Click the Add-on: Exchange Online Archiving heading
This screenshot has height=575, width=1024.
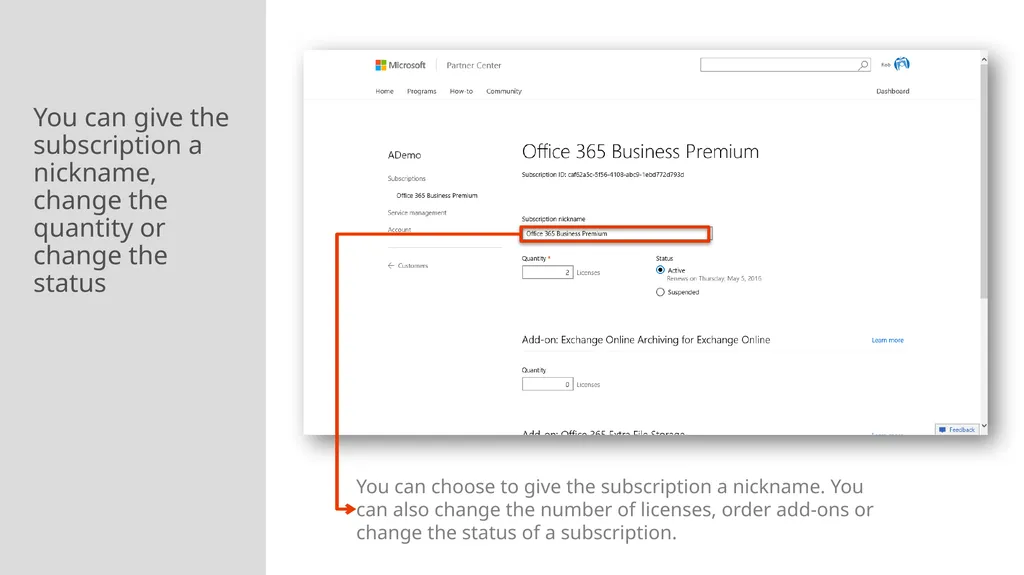coord(646,340)
